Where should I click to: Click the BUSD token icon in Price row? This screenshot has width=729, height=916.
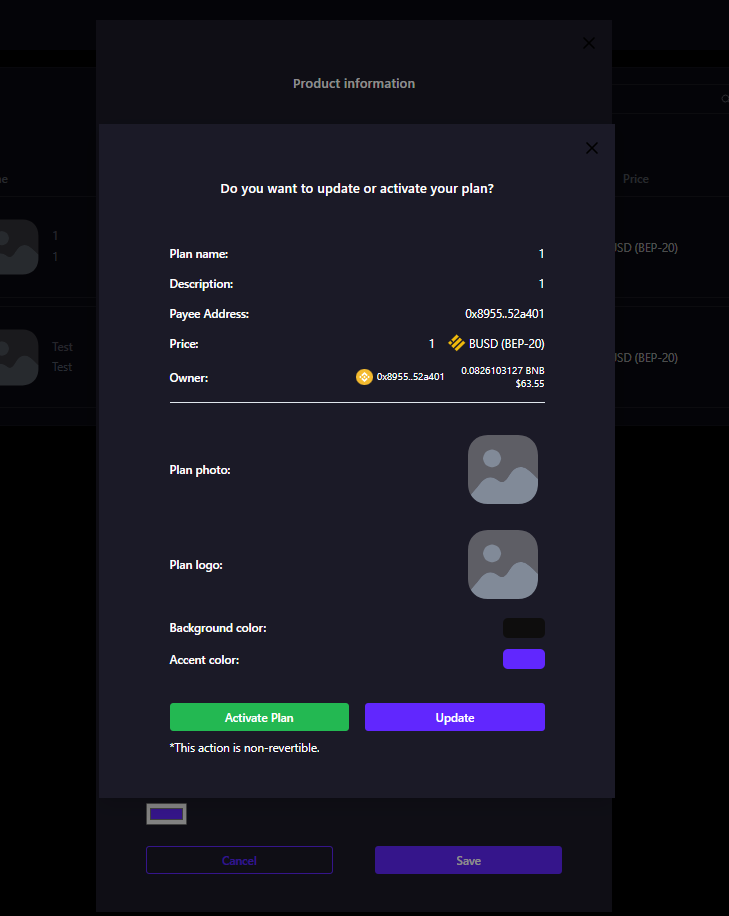456,343
